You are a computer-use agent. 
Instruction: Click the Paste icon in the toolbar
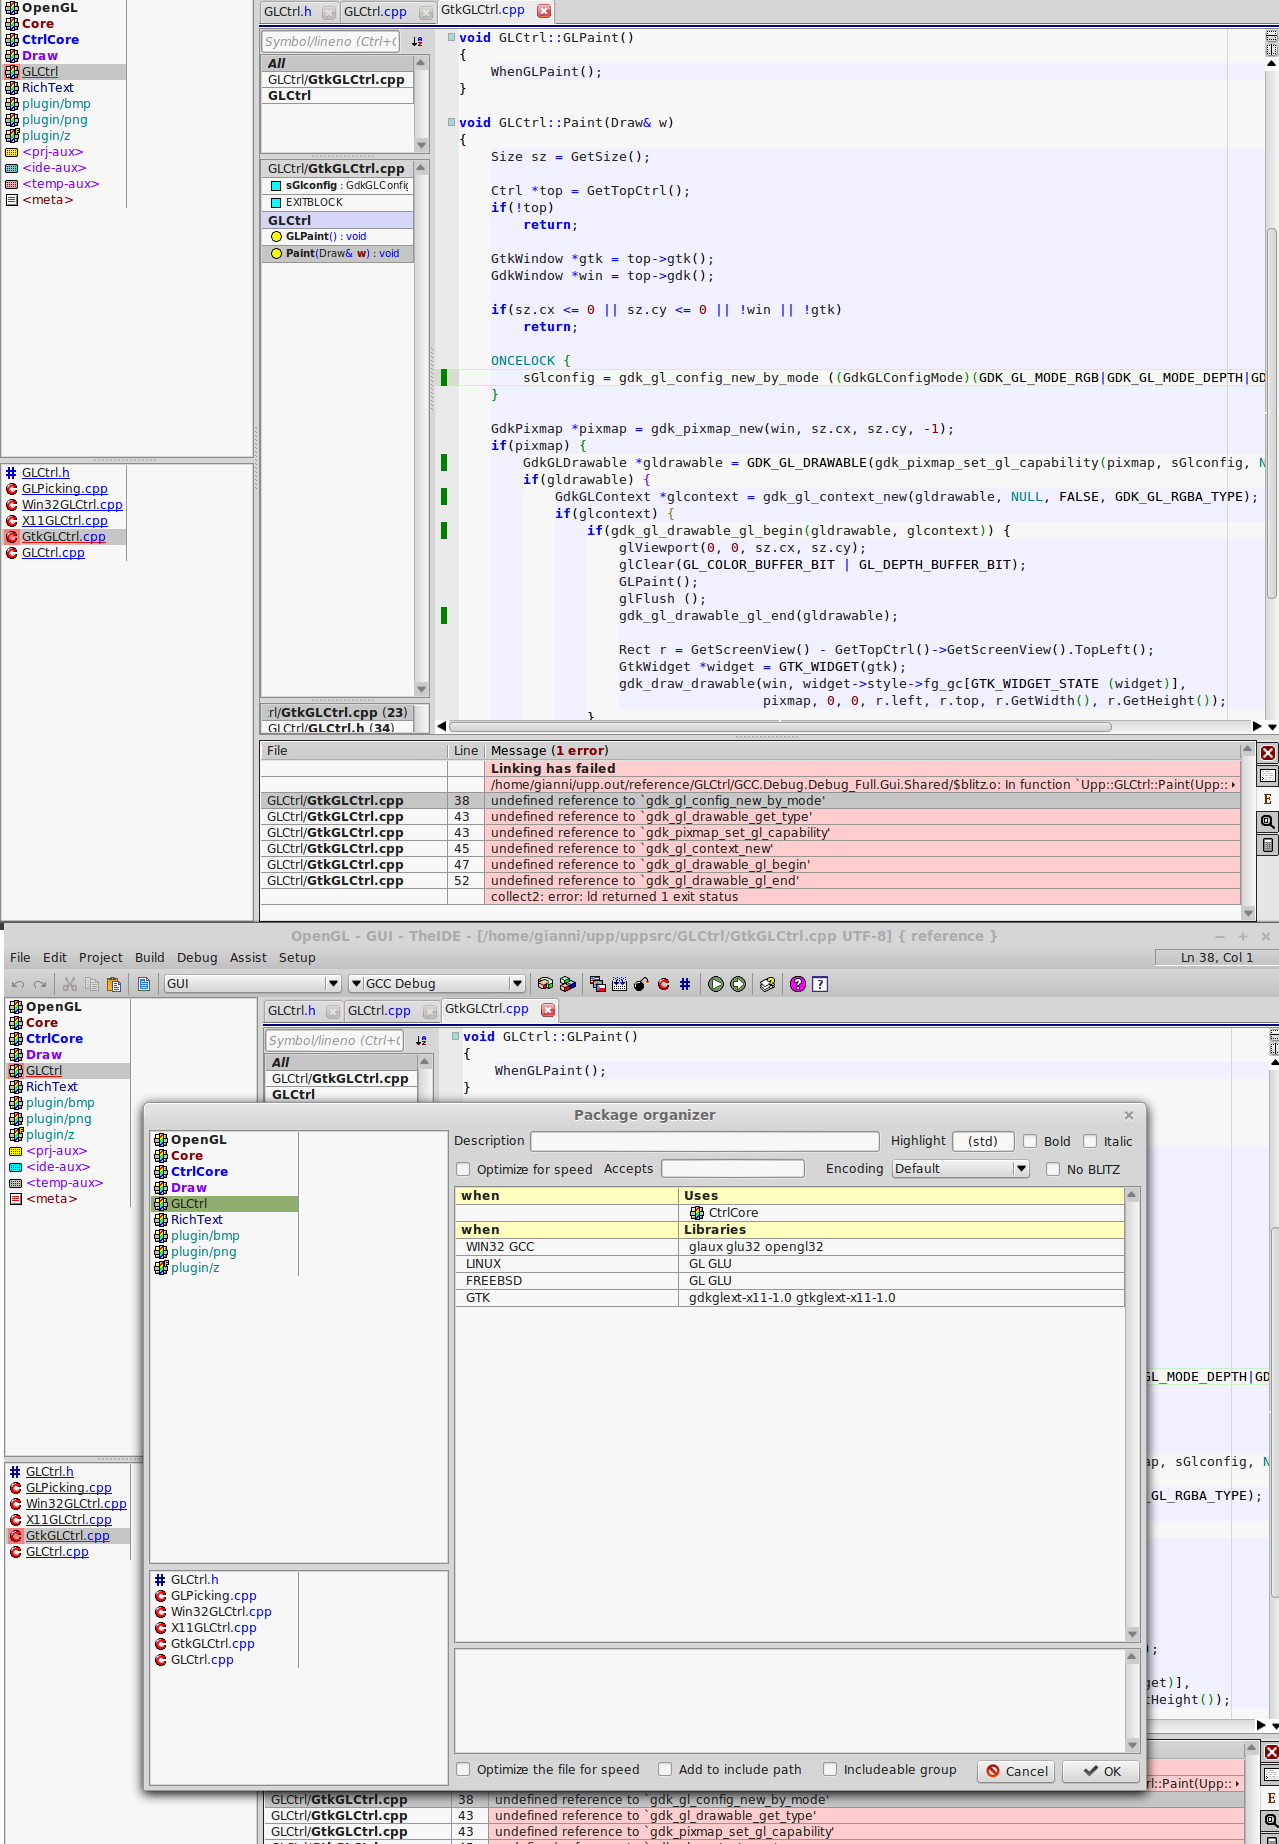[114, 984]
